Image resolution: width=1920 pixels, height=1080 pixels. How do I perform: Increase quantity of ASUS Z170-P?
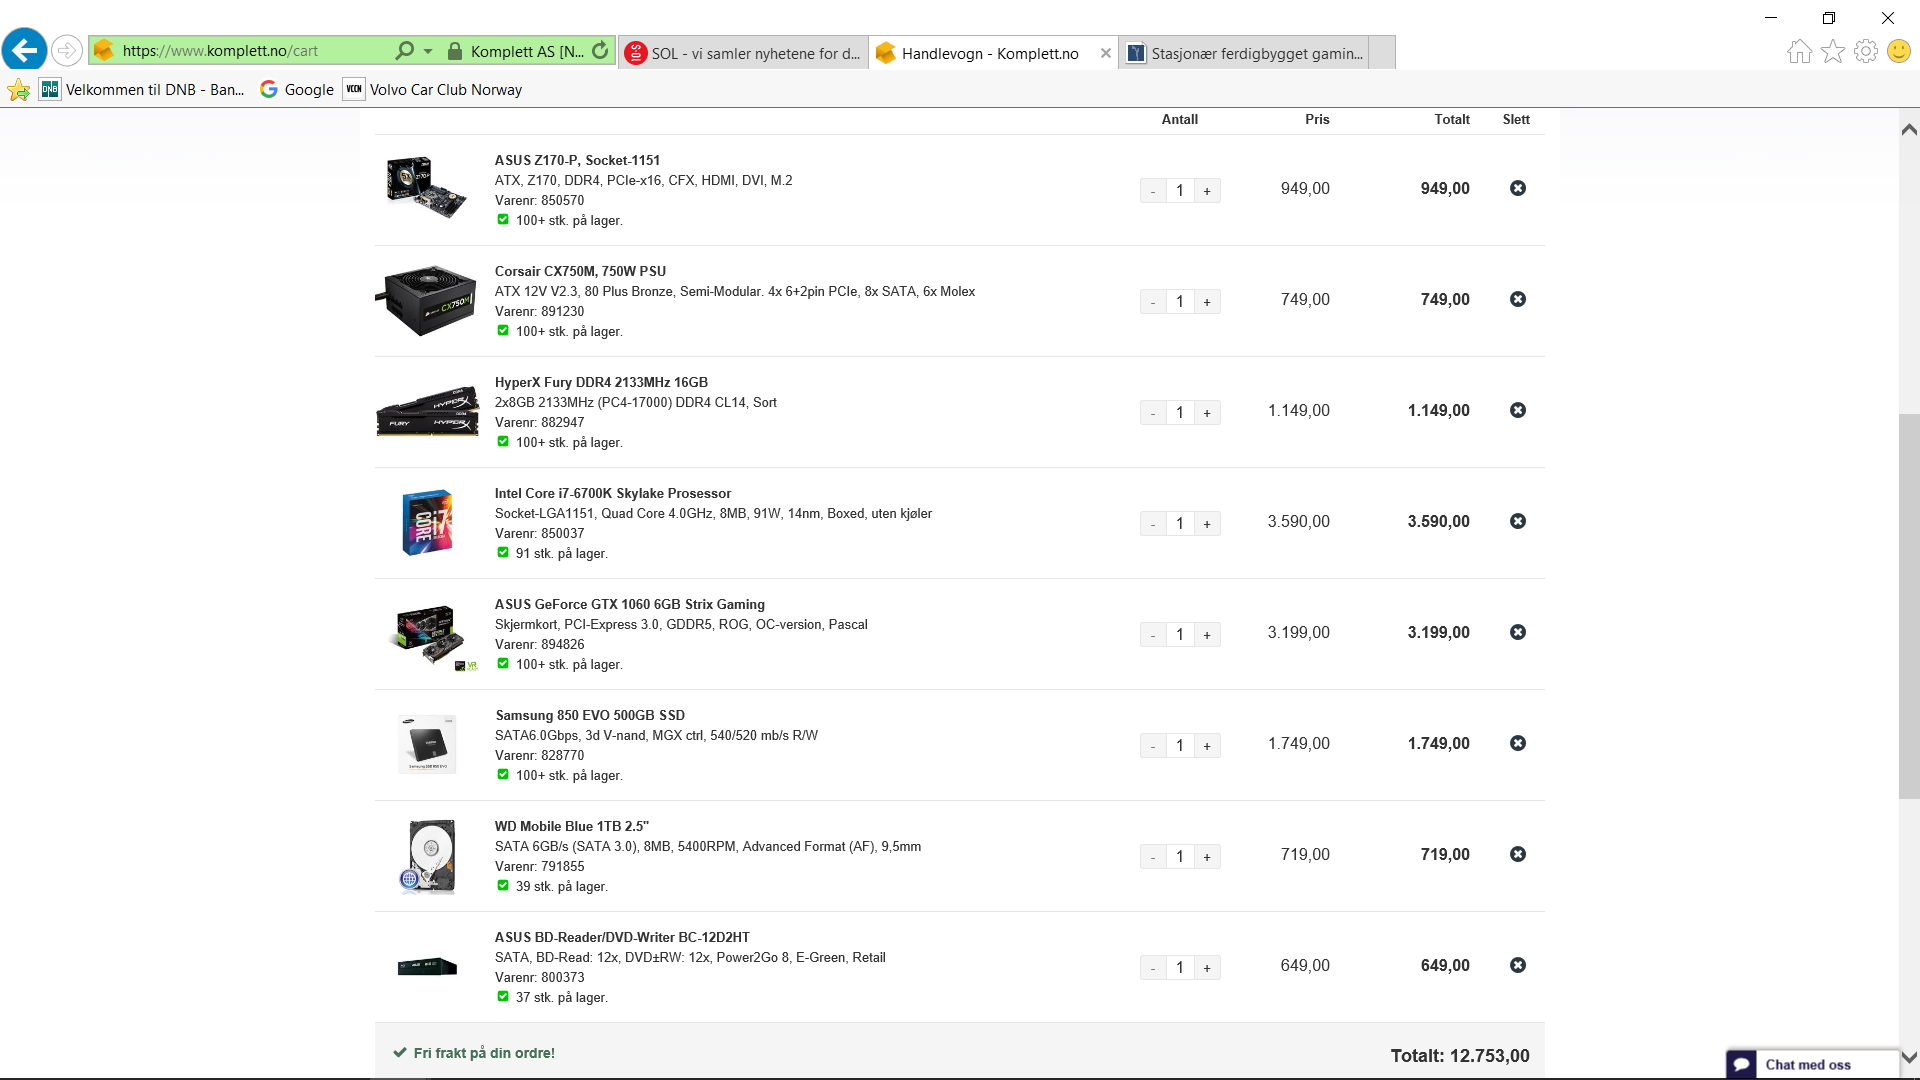pos(1207,191)
